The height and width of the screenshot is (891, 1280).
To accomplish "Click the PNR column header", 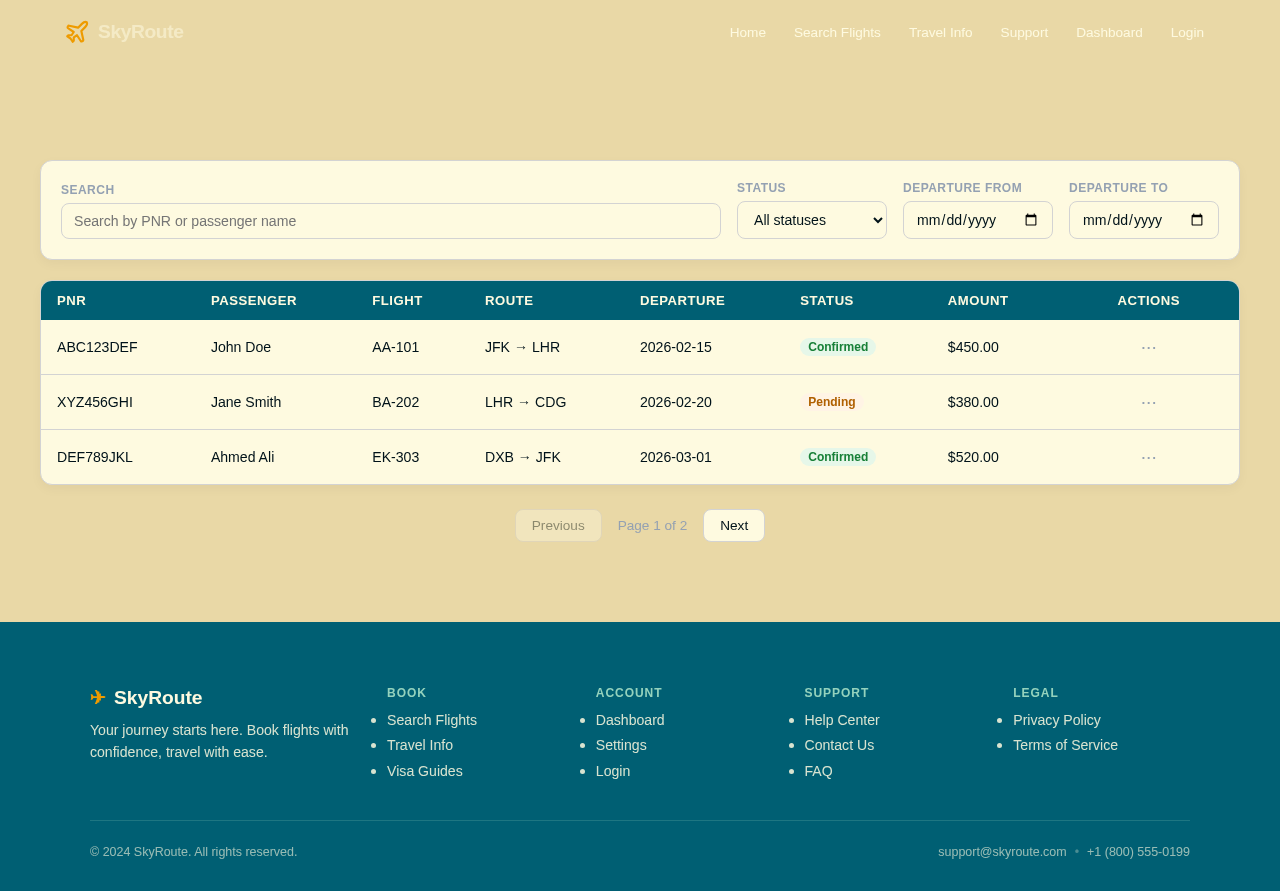I will [72, 300].
